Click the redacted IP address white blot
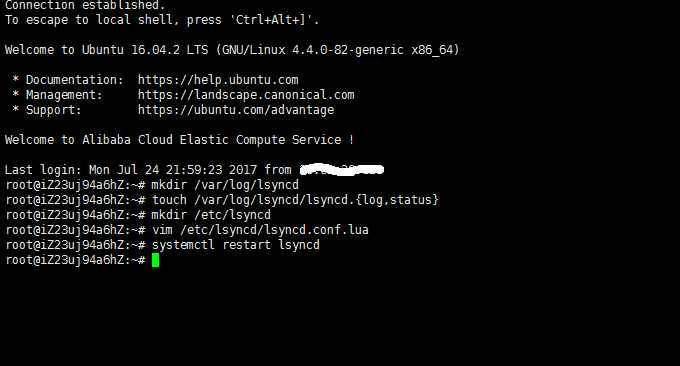Image resolution: width=680 pixels, height=366 pixels. pos(342,170)
